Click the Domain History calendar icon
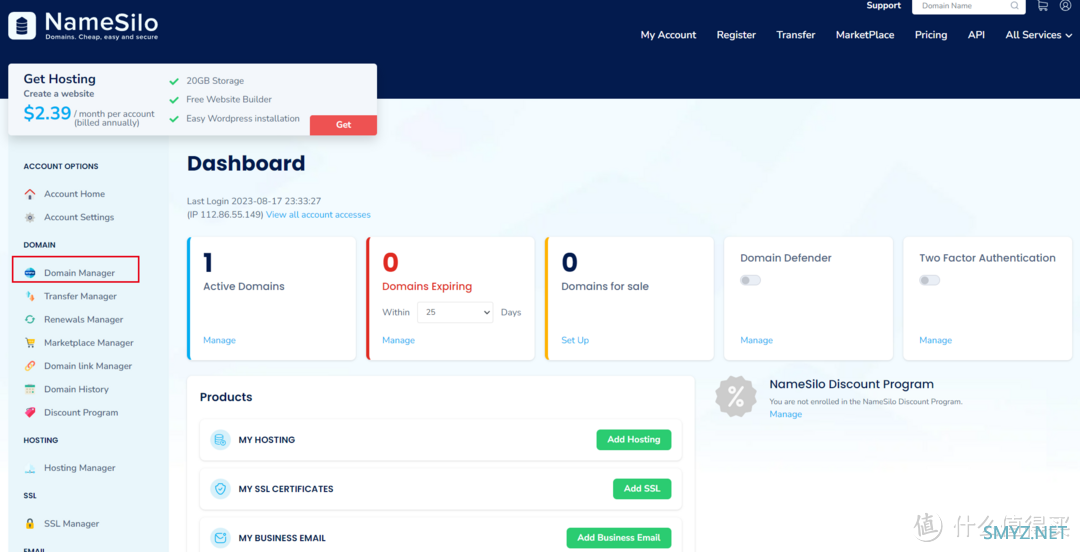 coord(30,389)
